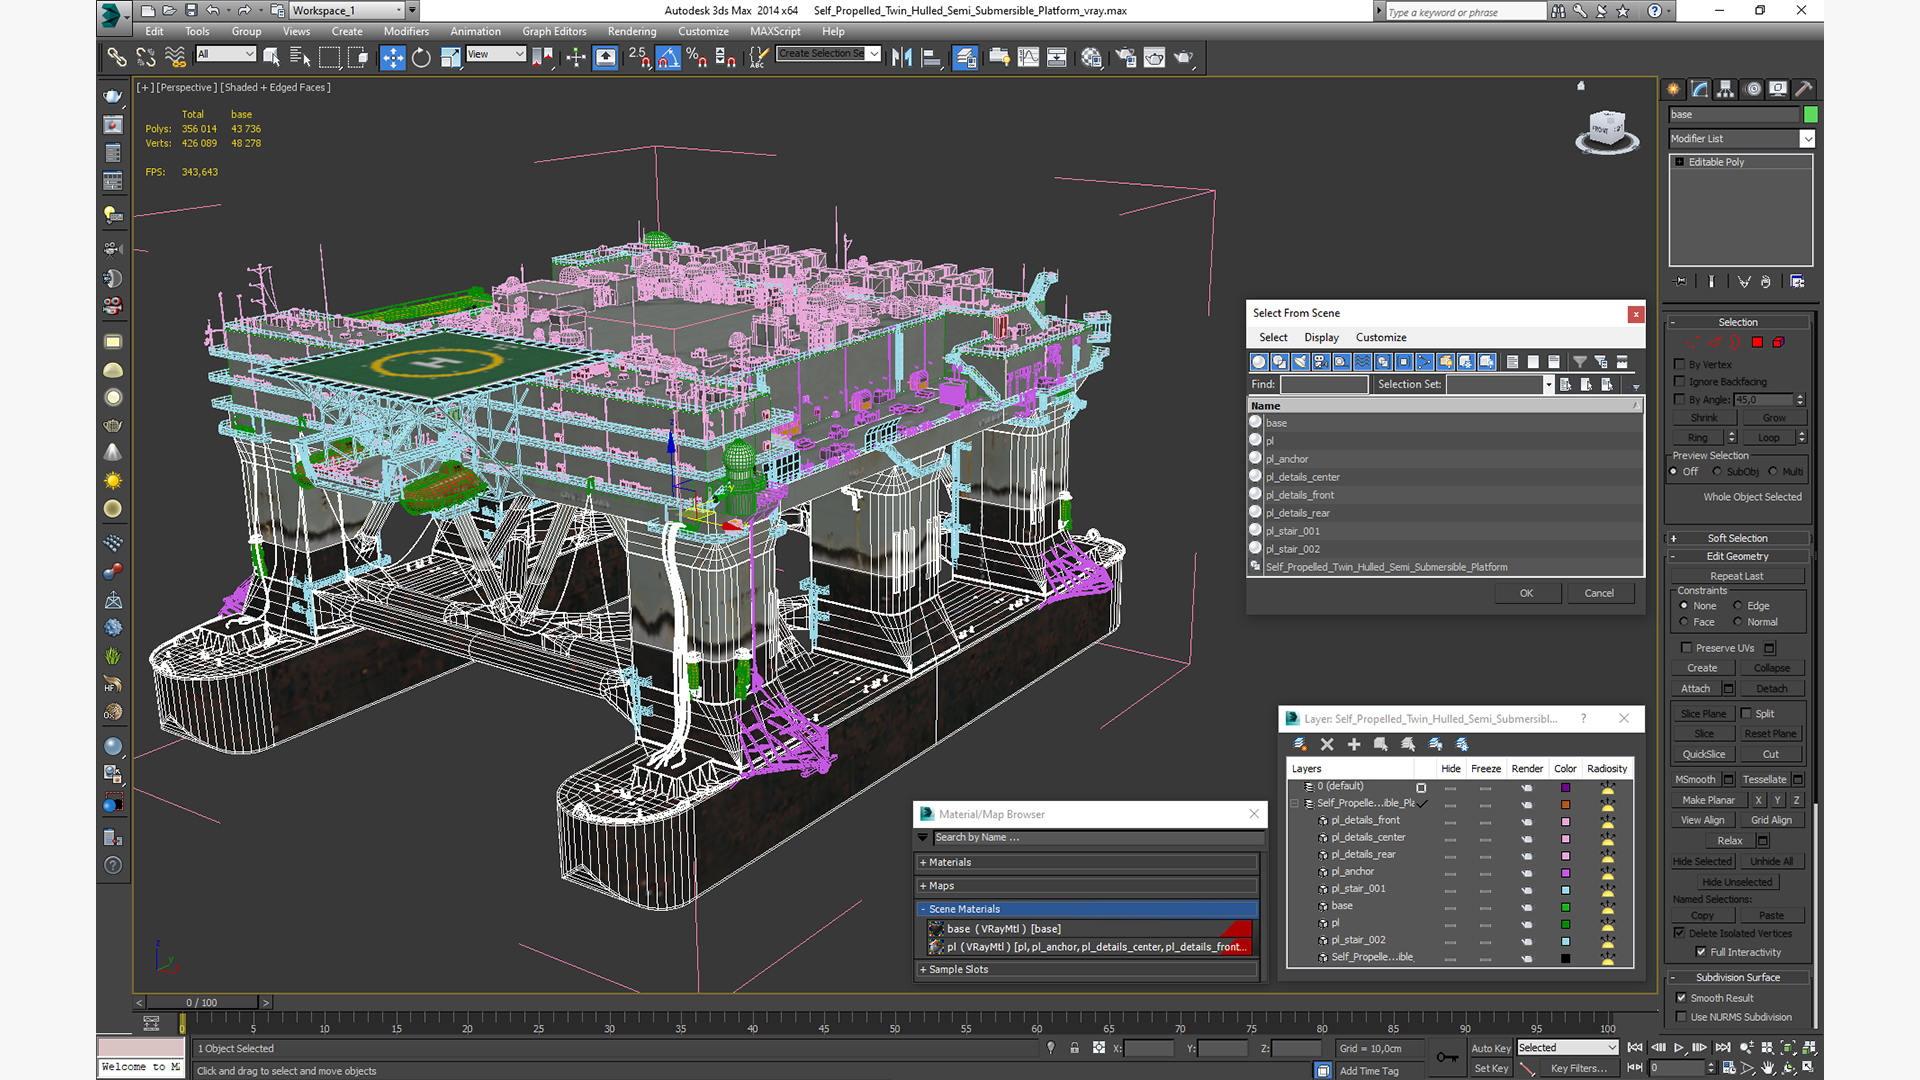The width and height of the screenshot is (1920, 1080).
Task: Open the Selection Set dropdown in Select From Scene
Action: [x=1548, y=384]
